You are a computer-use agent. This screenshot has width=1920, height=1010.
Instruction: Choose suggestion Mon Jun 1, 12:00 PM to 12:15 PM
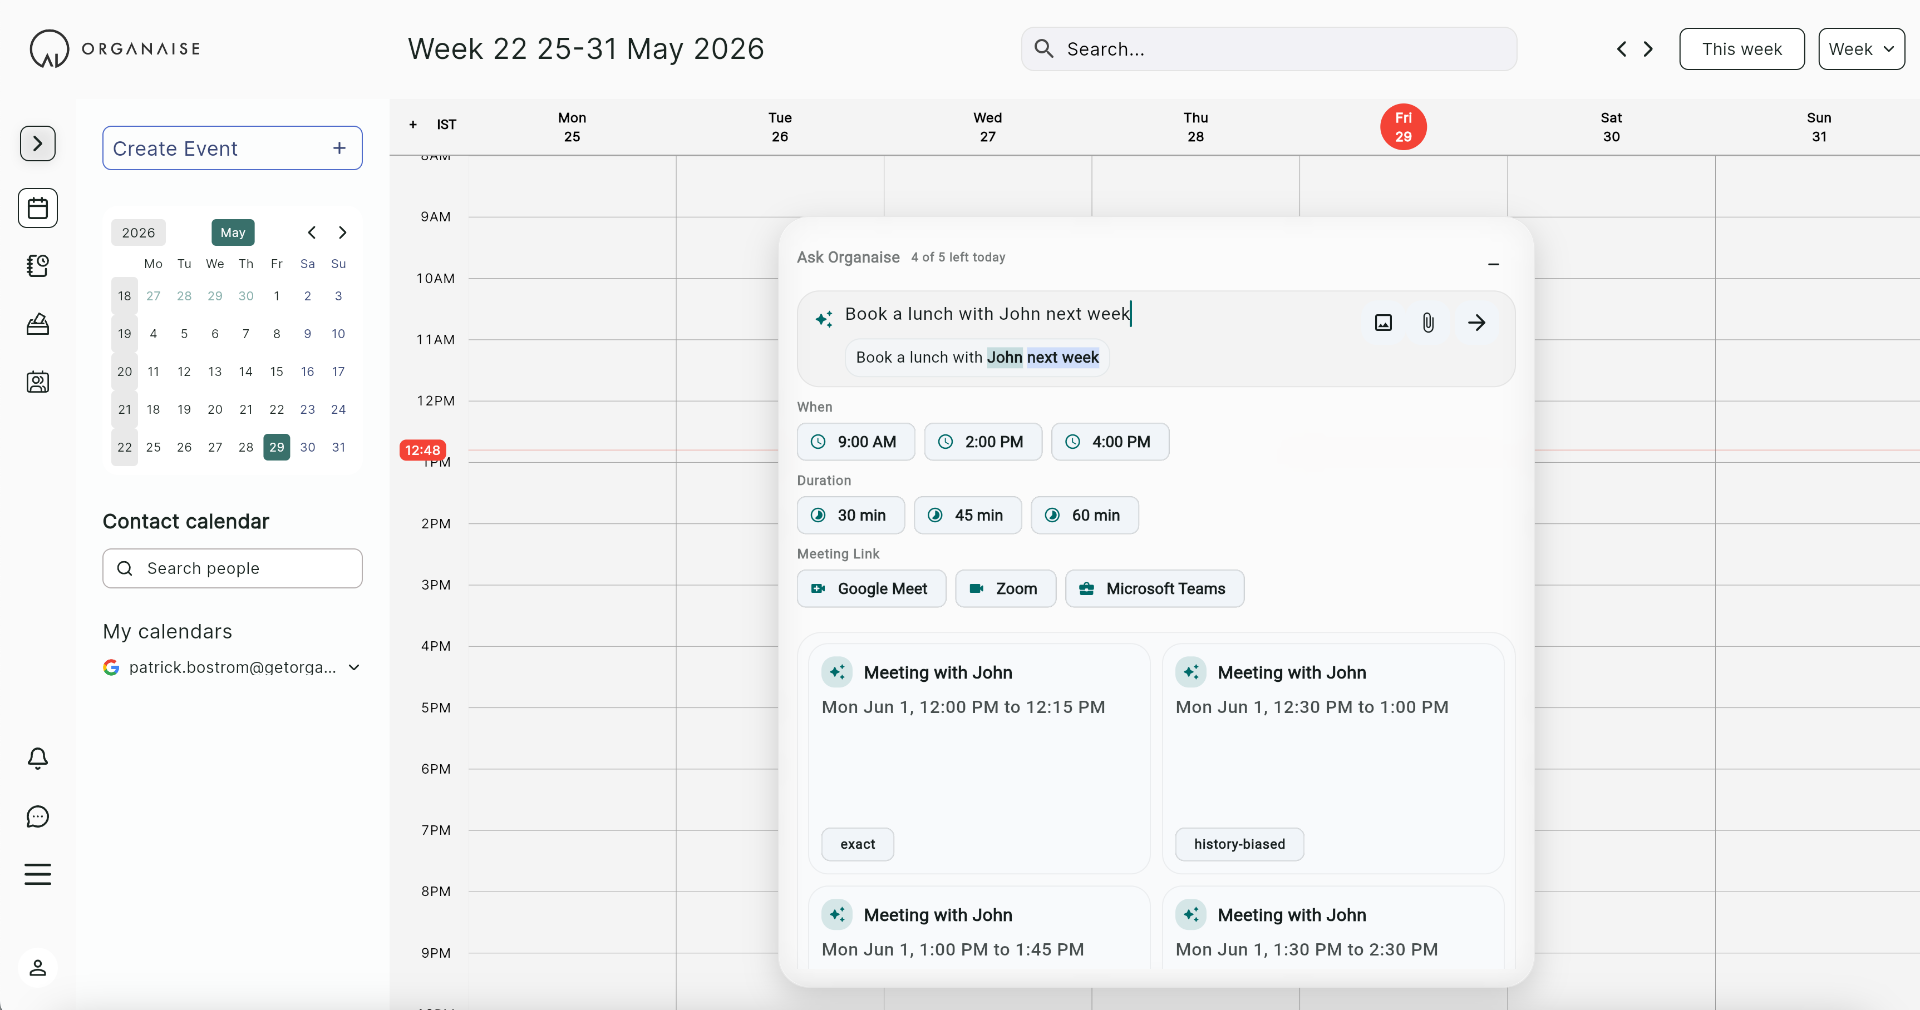(979, 759)
